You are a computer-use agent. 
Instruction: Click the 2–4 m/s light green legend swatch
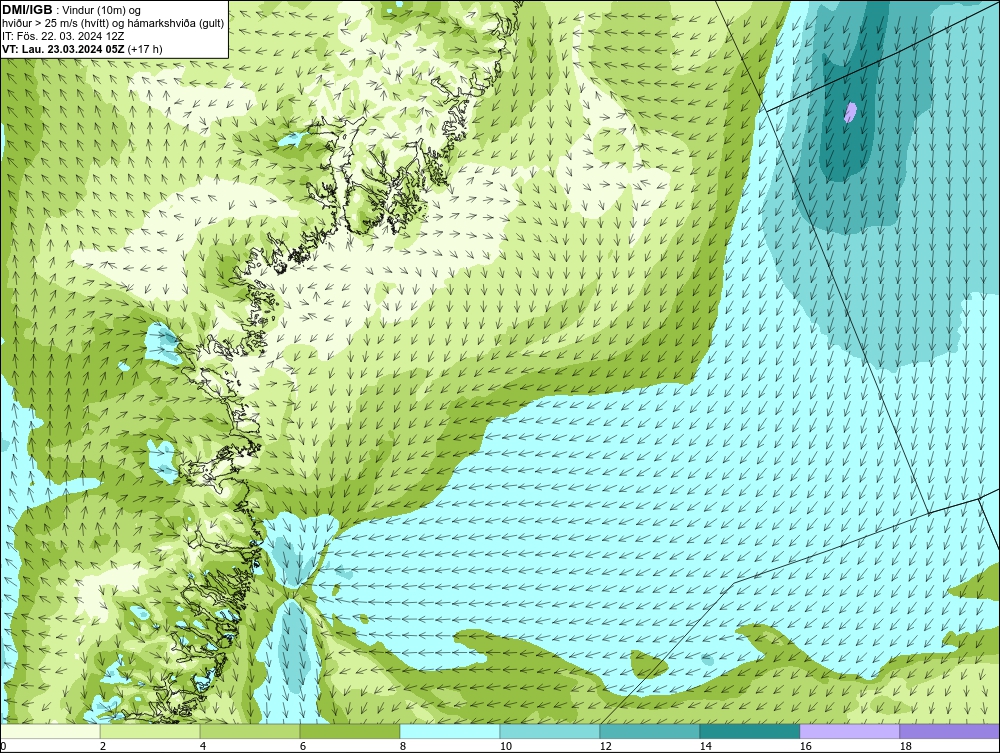[x=150, y=731]
